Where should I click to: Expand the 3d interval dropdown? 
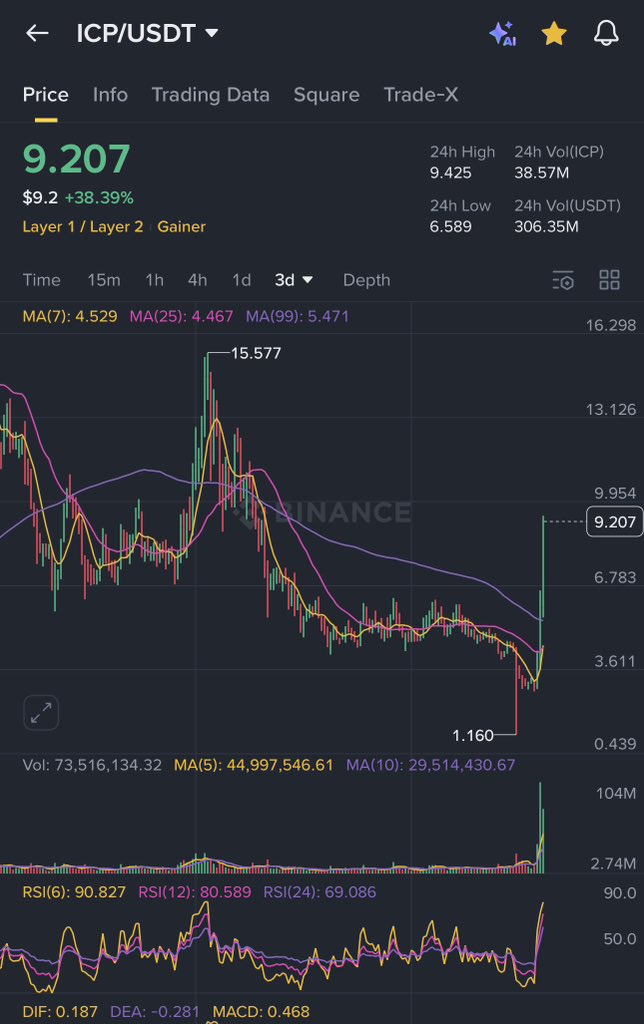click(294, 280)
